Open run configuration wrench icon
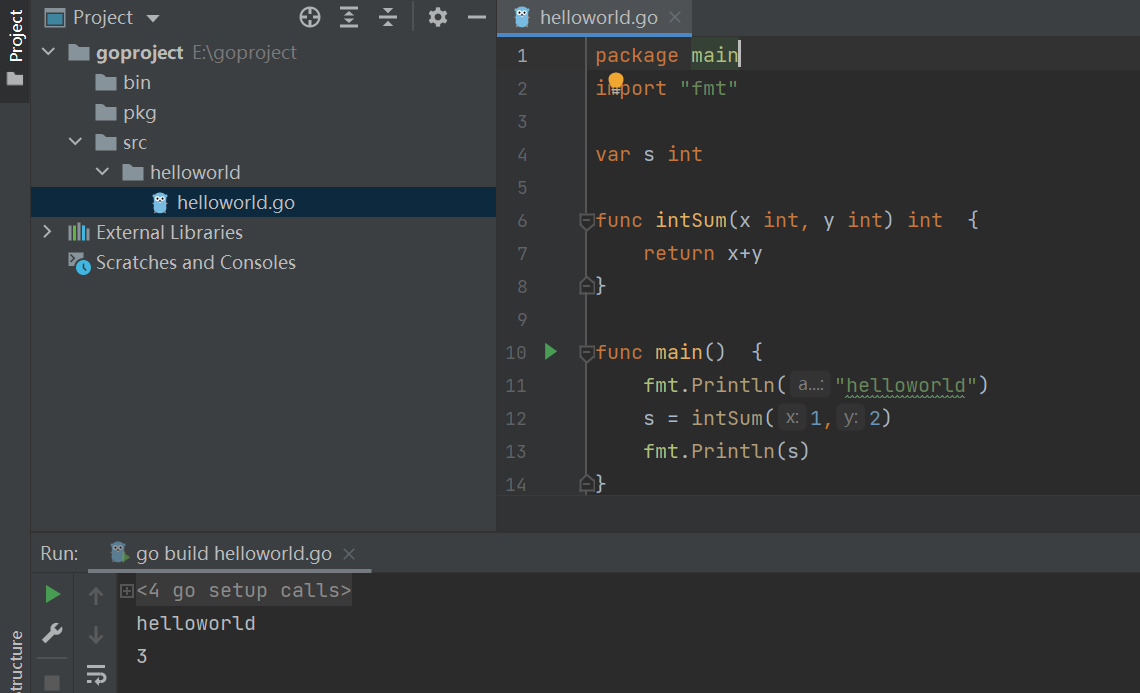 (x=52, y=633)
